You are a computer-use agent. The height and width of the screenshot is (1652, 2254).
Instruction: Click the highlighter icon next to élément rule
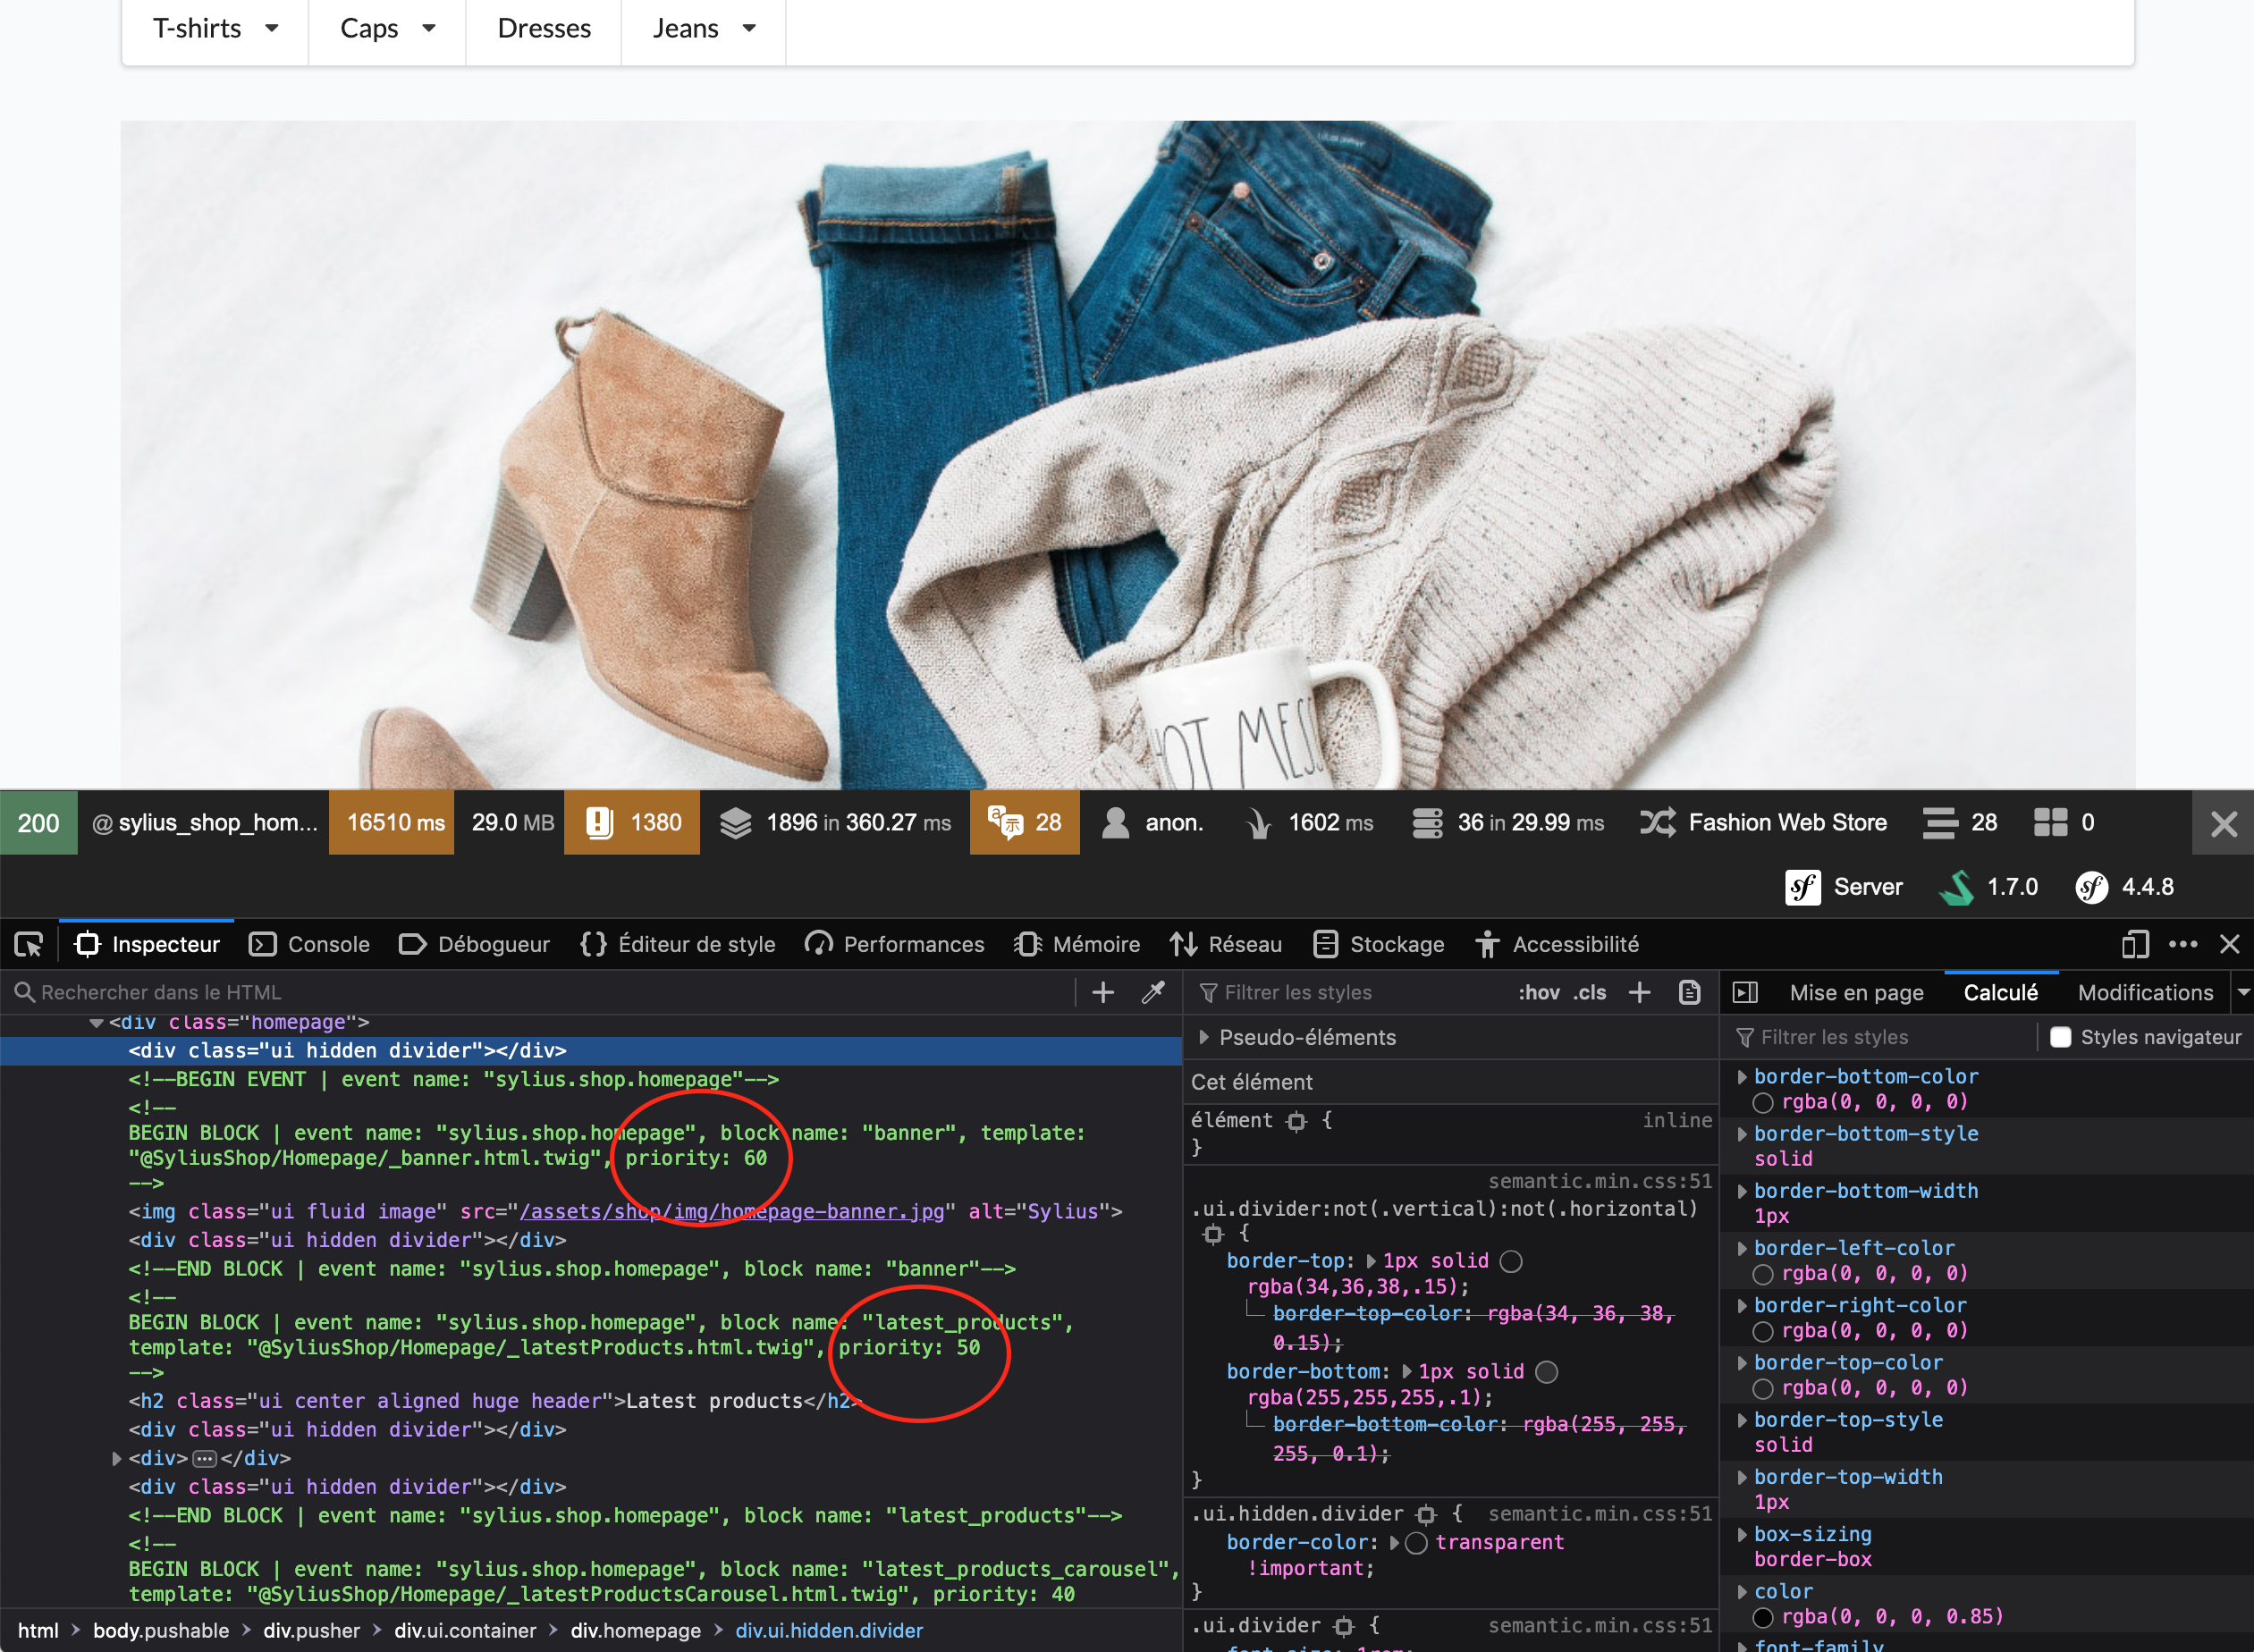[x=1297, y=1122]
